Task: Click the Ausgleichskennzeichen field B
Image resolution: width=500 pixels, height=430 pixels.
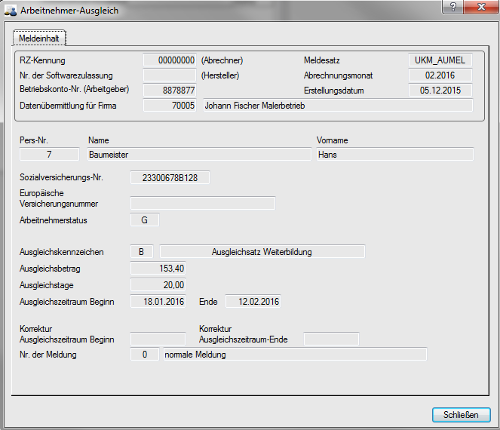Action: (x=142, y=251)
